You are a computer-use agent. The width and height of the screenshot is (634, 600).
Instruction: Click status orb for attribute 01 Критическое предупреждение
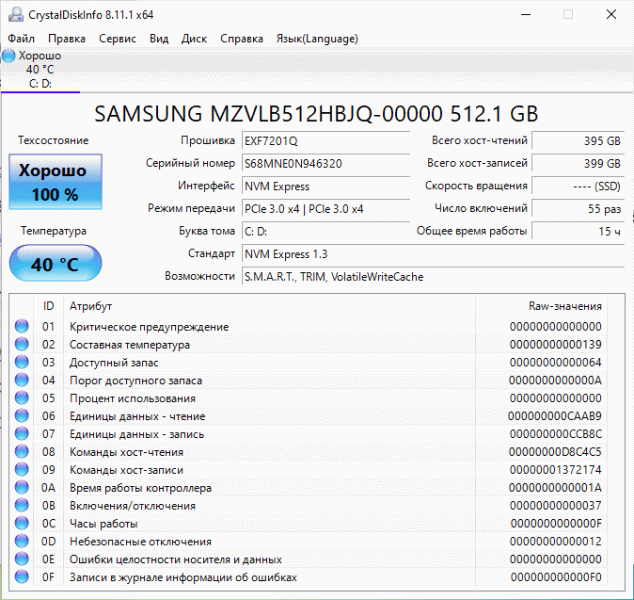point(21,326)
